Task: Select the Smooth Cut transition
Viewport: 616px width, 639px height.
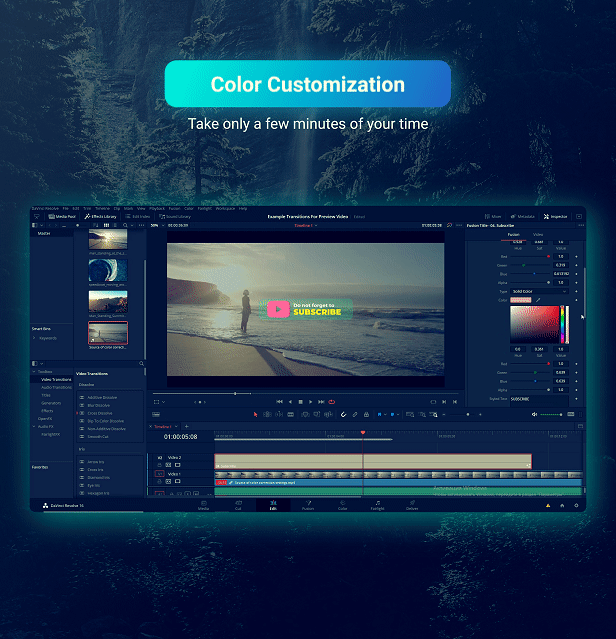Action: tap(98, 436)
